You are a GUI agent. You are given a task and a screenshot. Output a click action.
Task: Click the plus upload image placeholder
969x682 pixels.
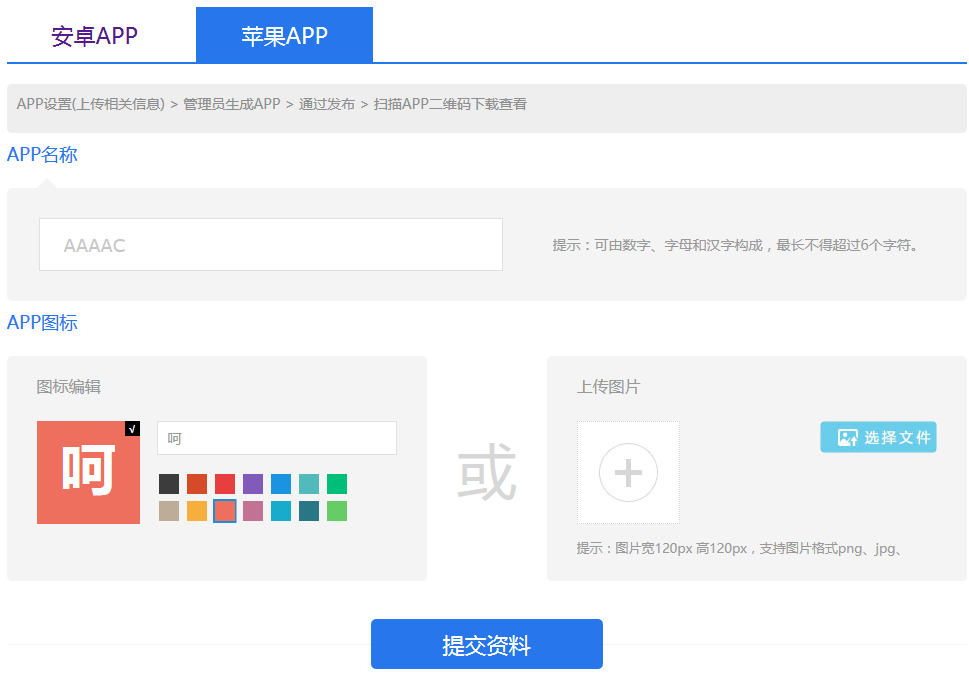[628, 473]
